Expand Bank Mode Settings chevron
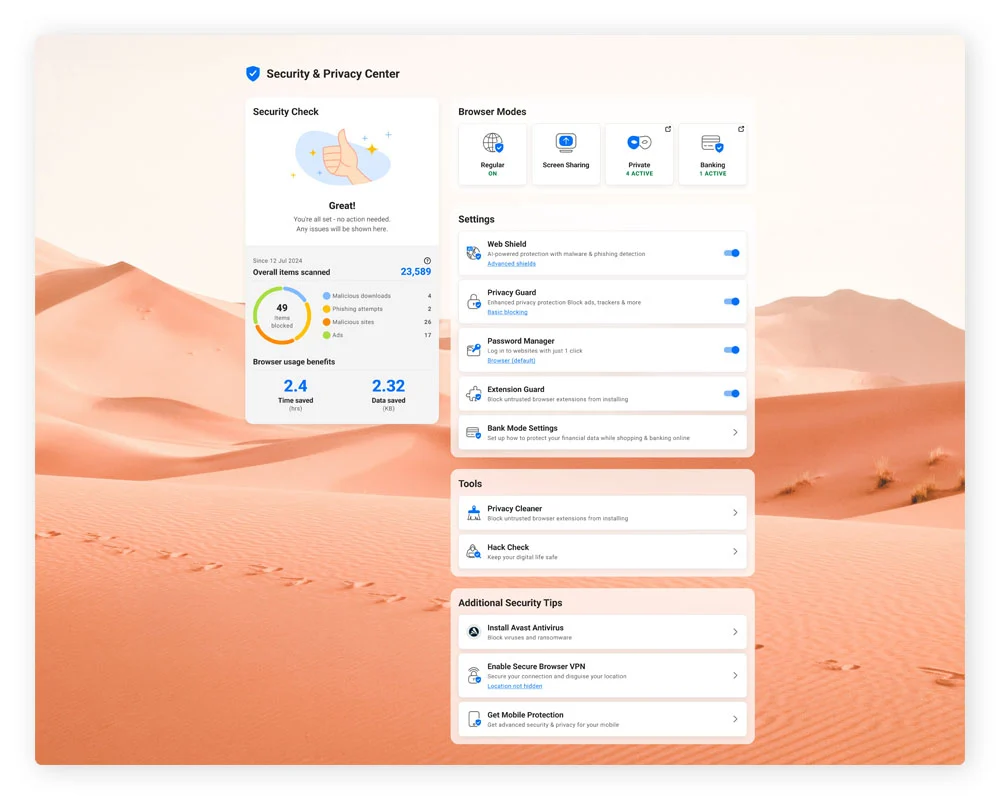 (735, 433)
